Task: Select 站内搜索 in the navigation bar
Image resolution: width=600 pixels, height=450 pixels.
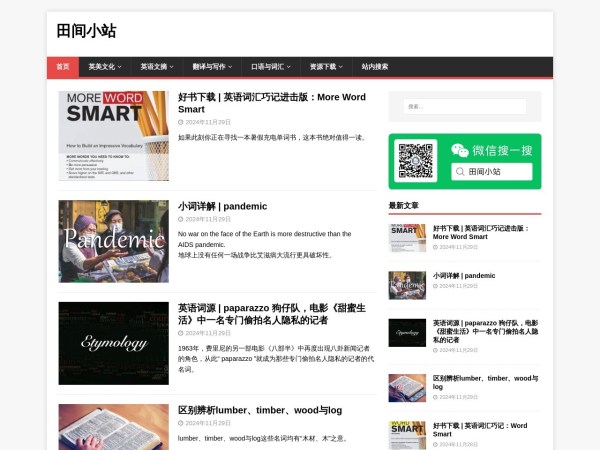Action: (x=375, y=67)
